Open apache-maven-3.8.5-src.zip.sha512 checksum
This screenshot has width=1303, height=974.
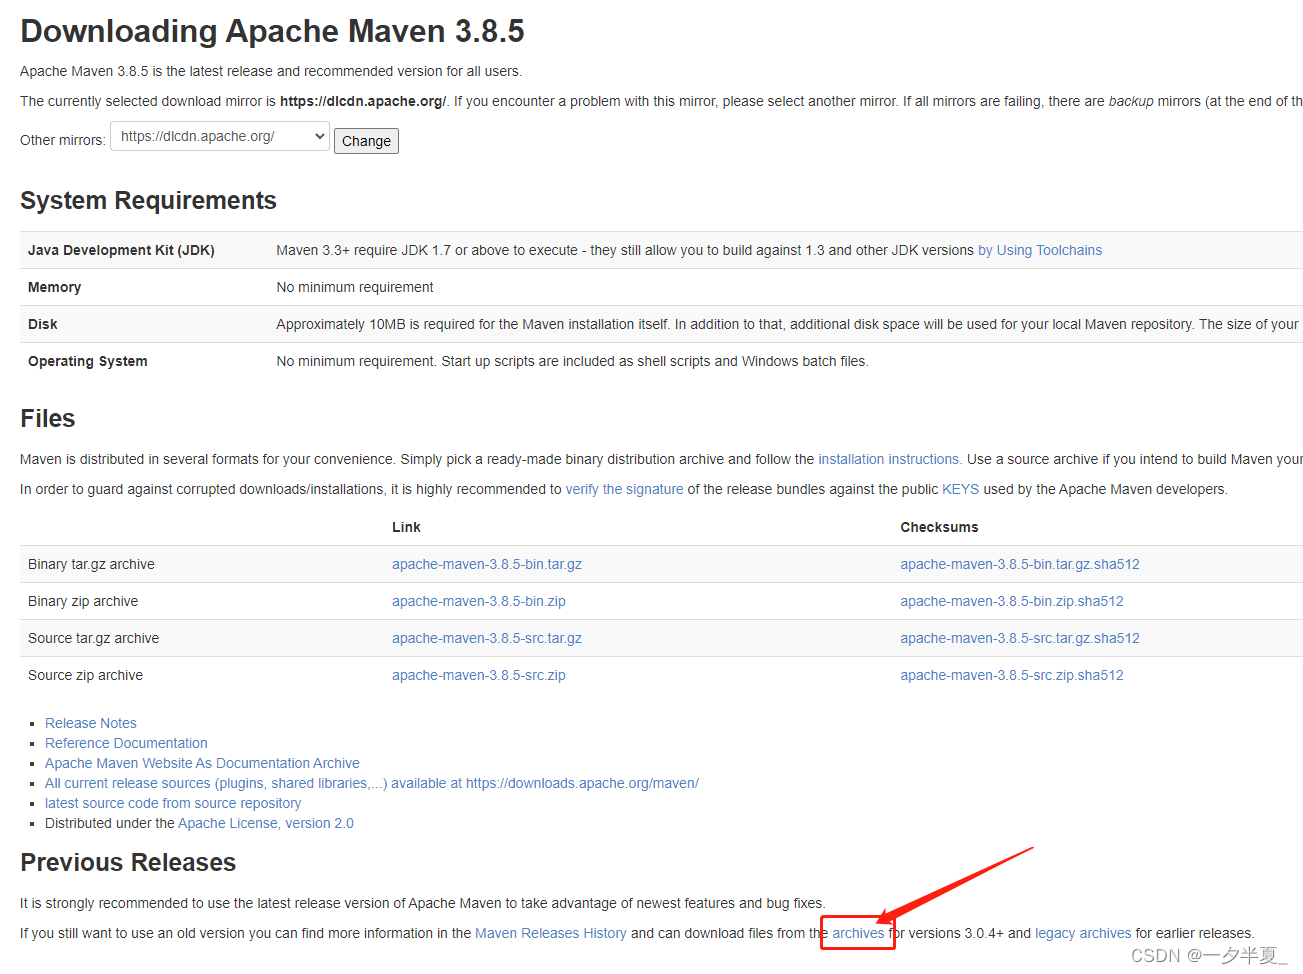tap(1012, 675)
